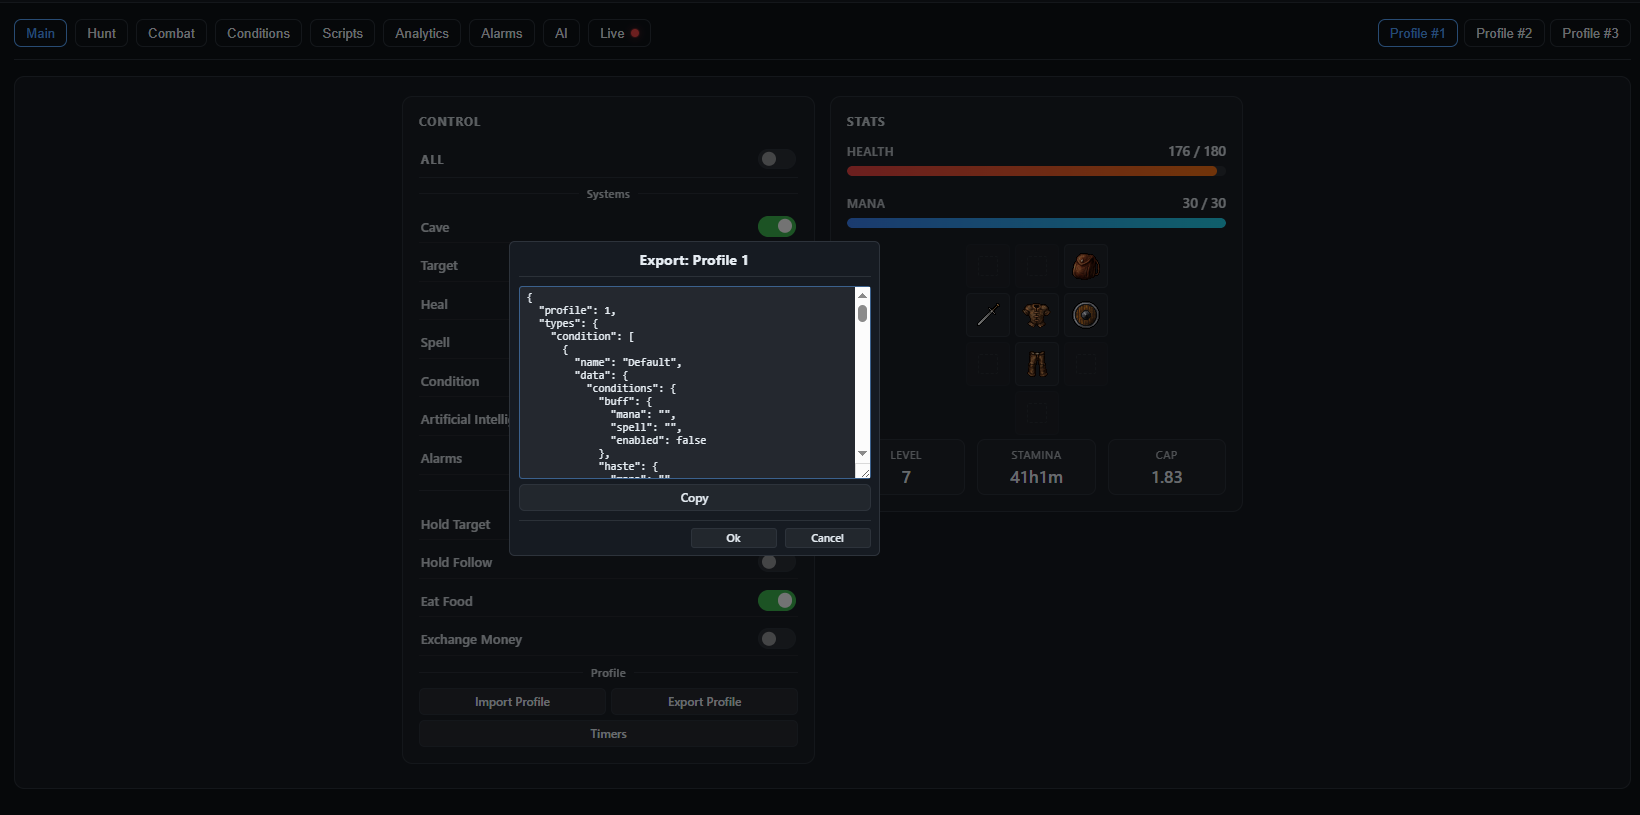The width and height of the screenshot is (1640, 815).
Task: Disable the Cave system toggle
Action: click(x=777, y=227)
